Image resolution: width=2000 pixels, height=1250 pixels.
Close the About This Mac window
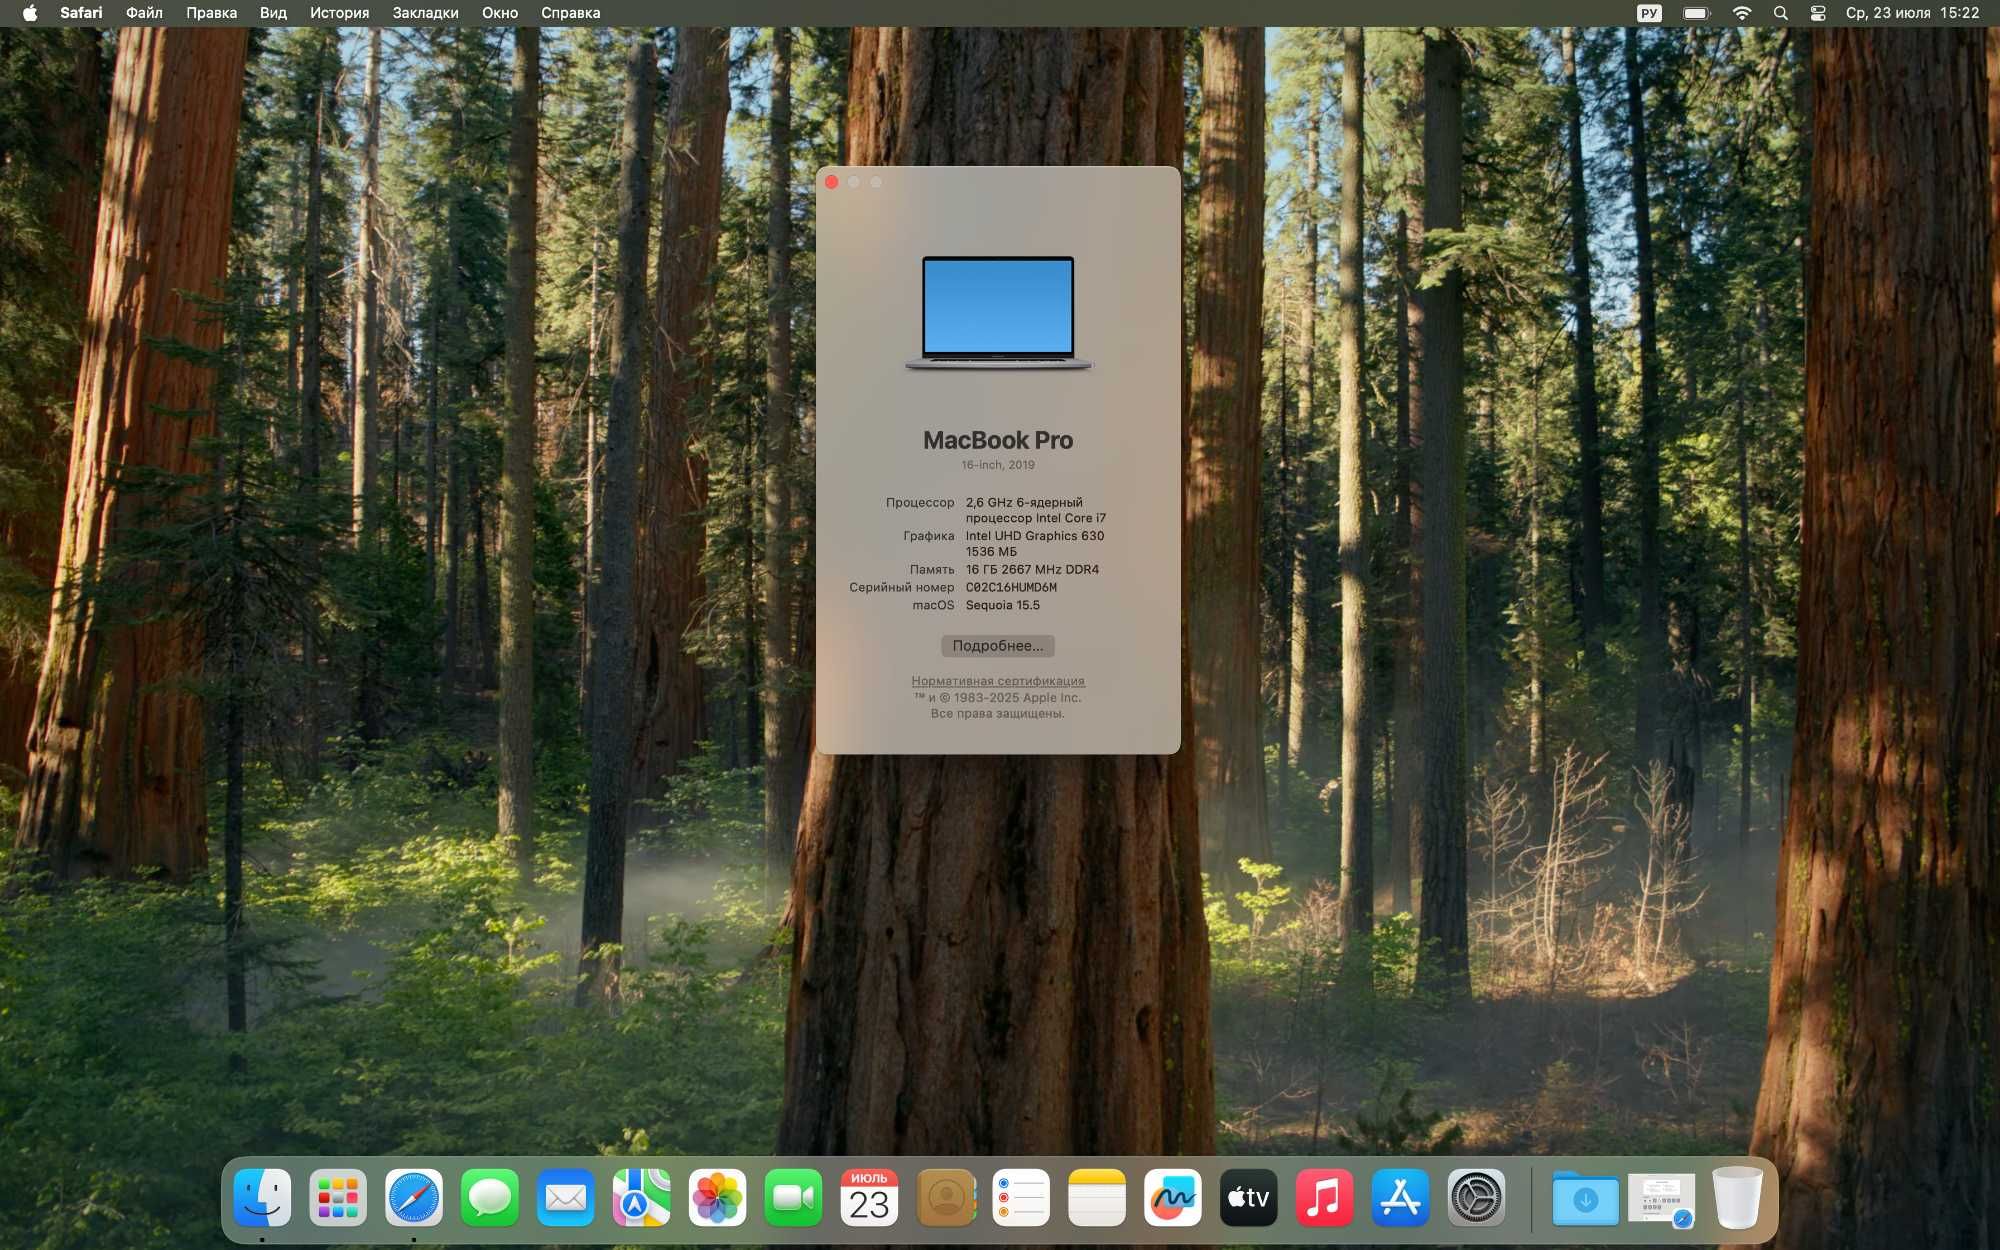click(x=832, y=182)
